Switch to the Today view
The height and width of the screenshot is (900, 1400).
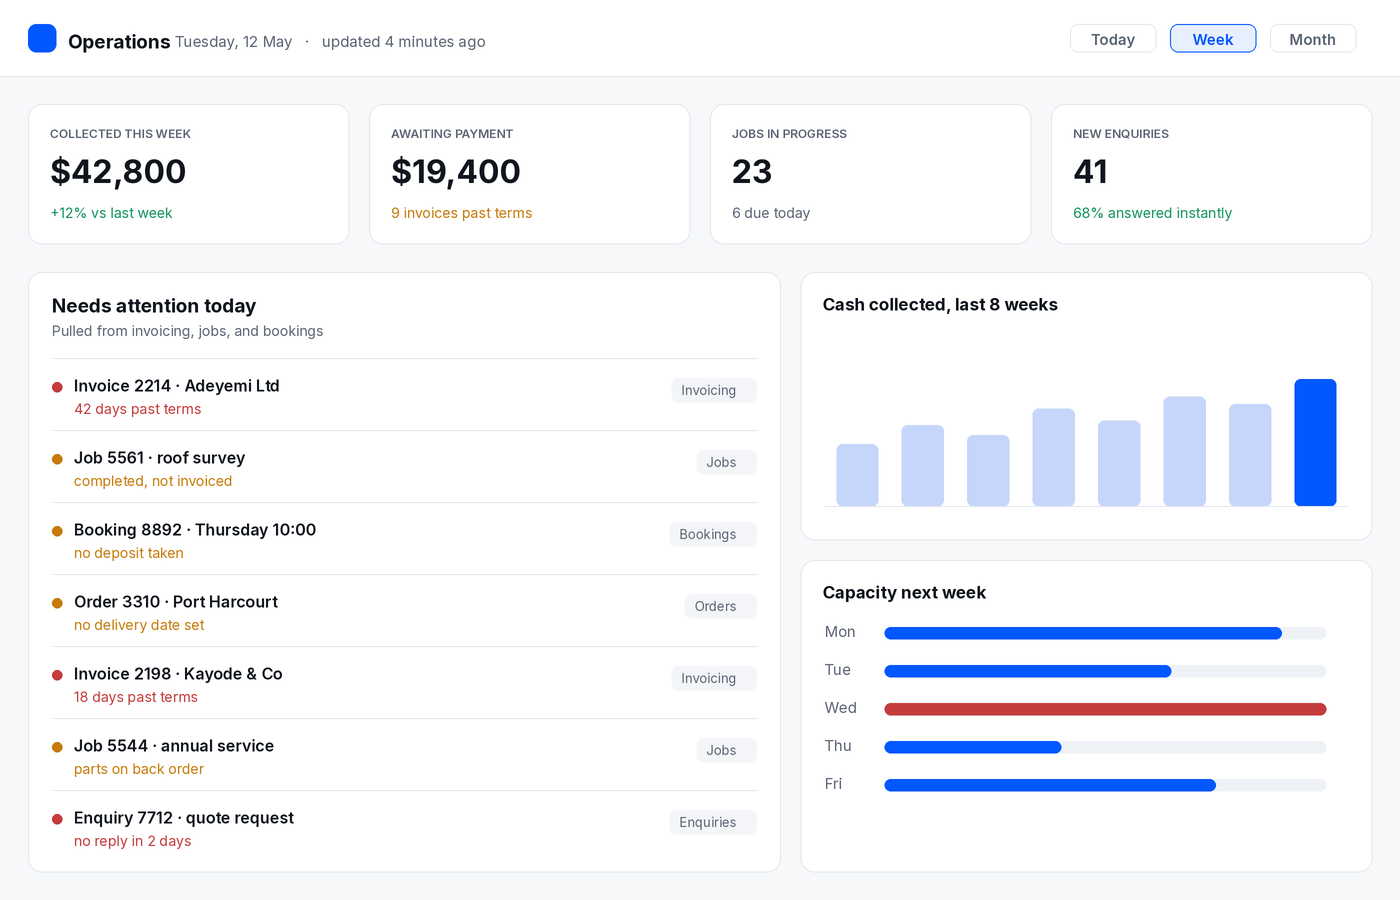coord(1113,39)
